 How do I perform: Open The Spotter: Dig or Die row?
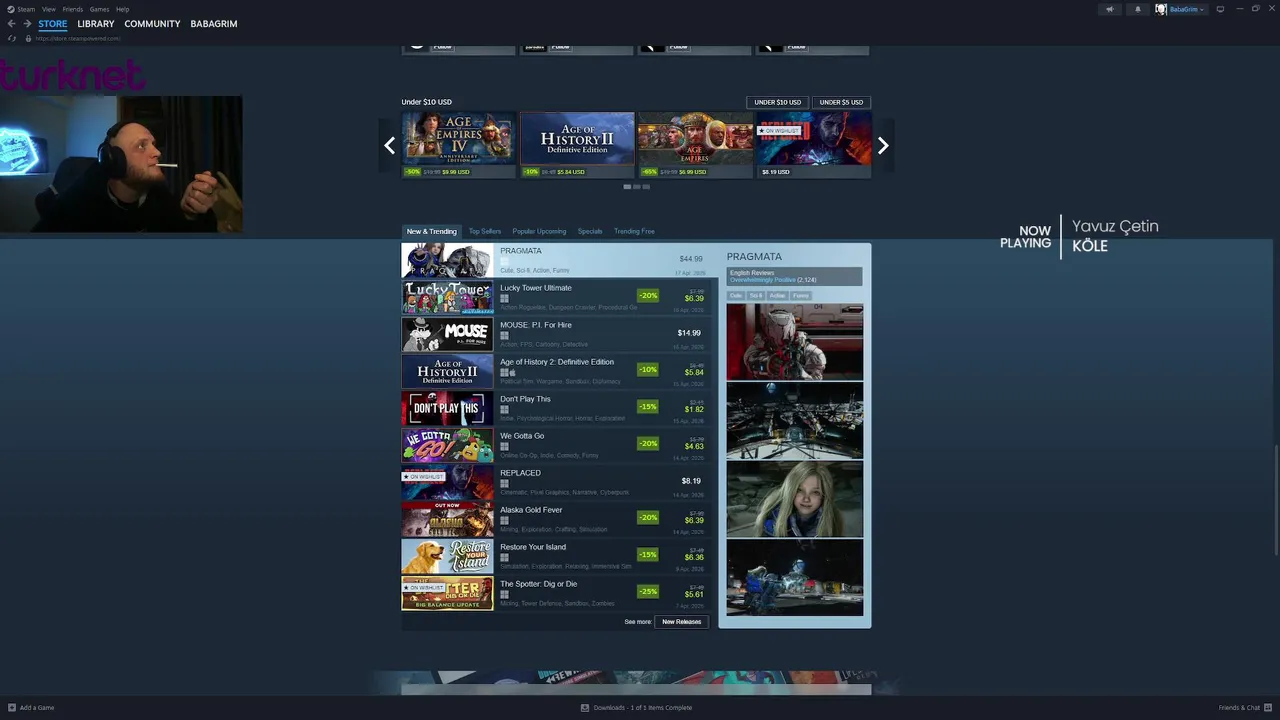coord(556,594)
